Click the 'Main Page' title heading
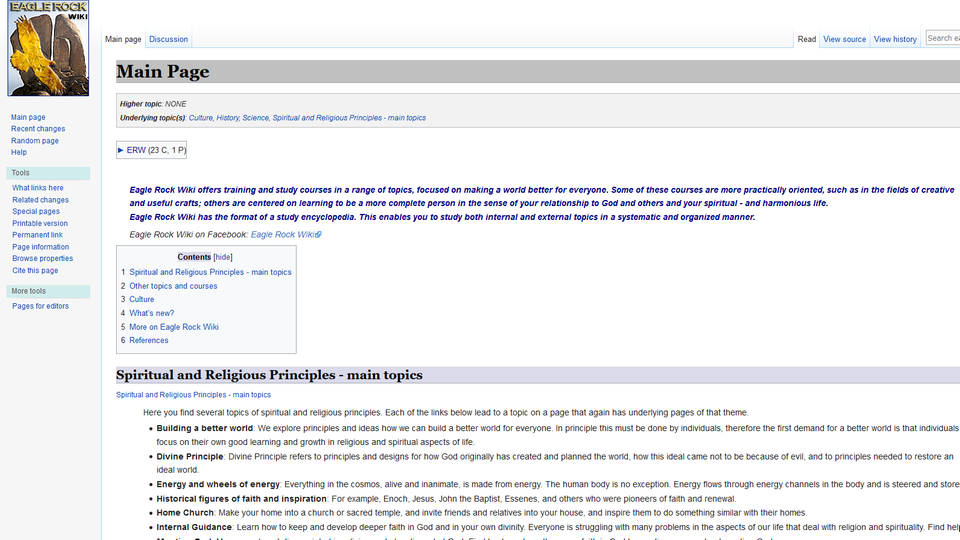The width and height of the screenshot is (960, 540). [163, 72]
